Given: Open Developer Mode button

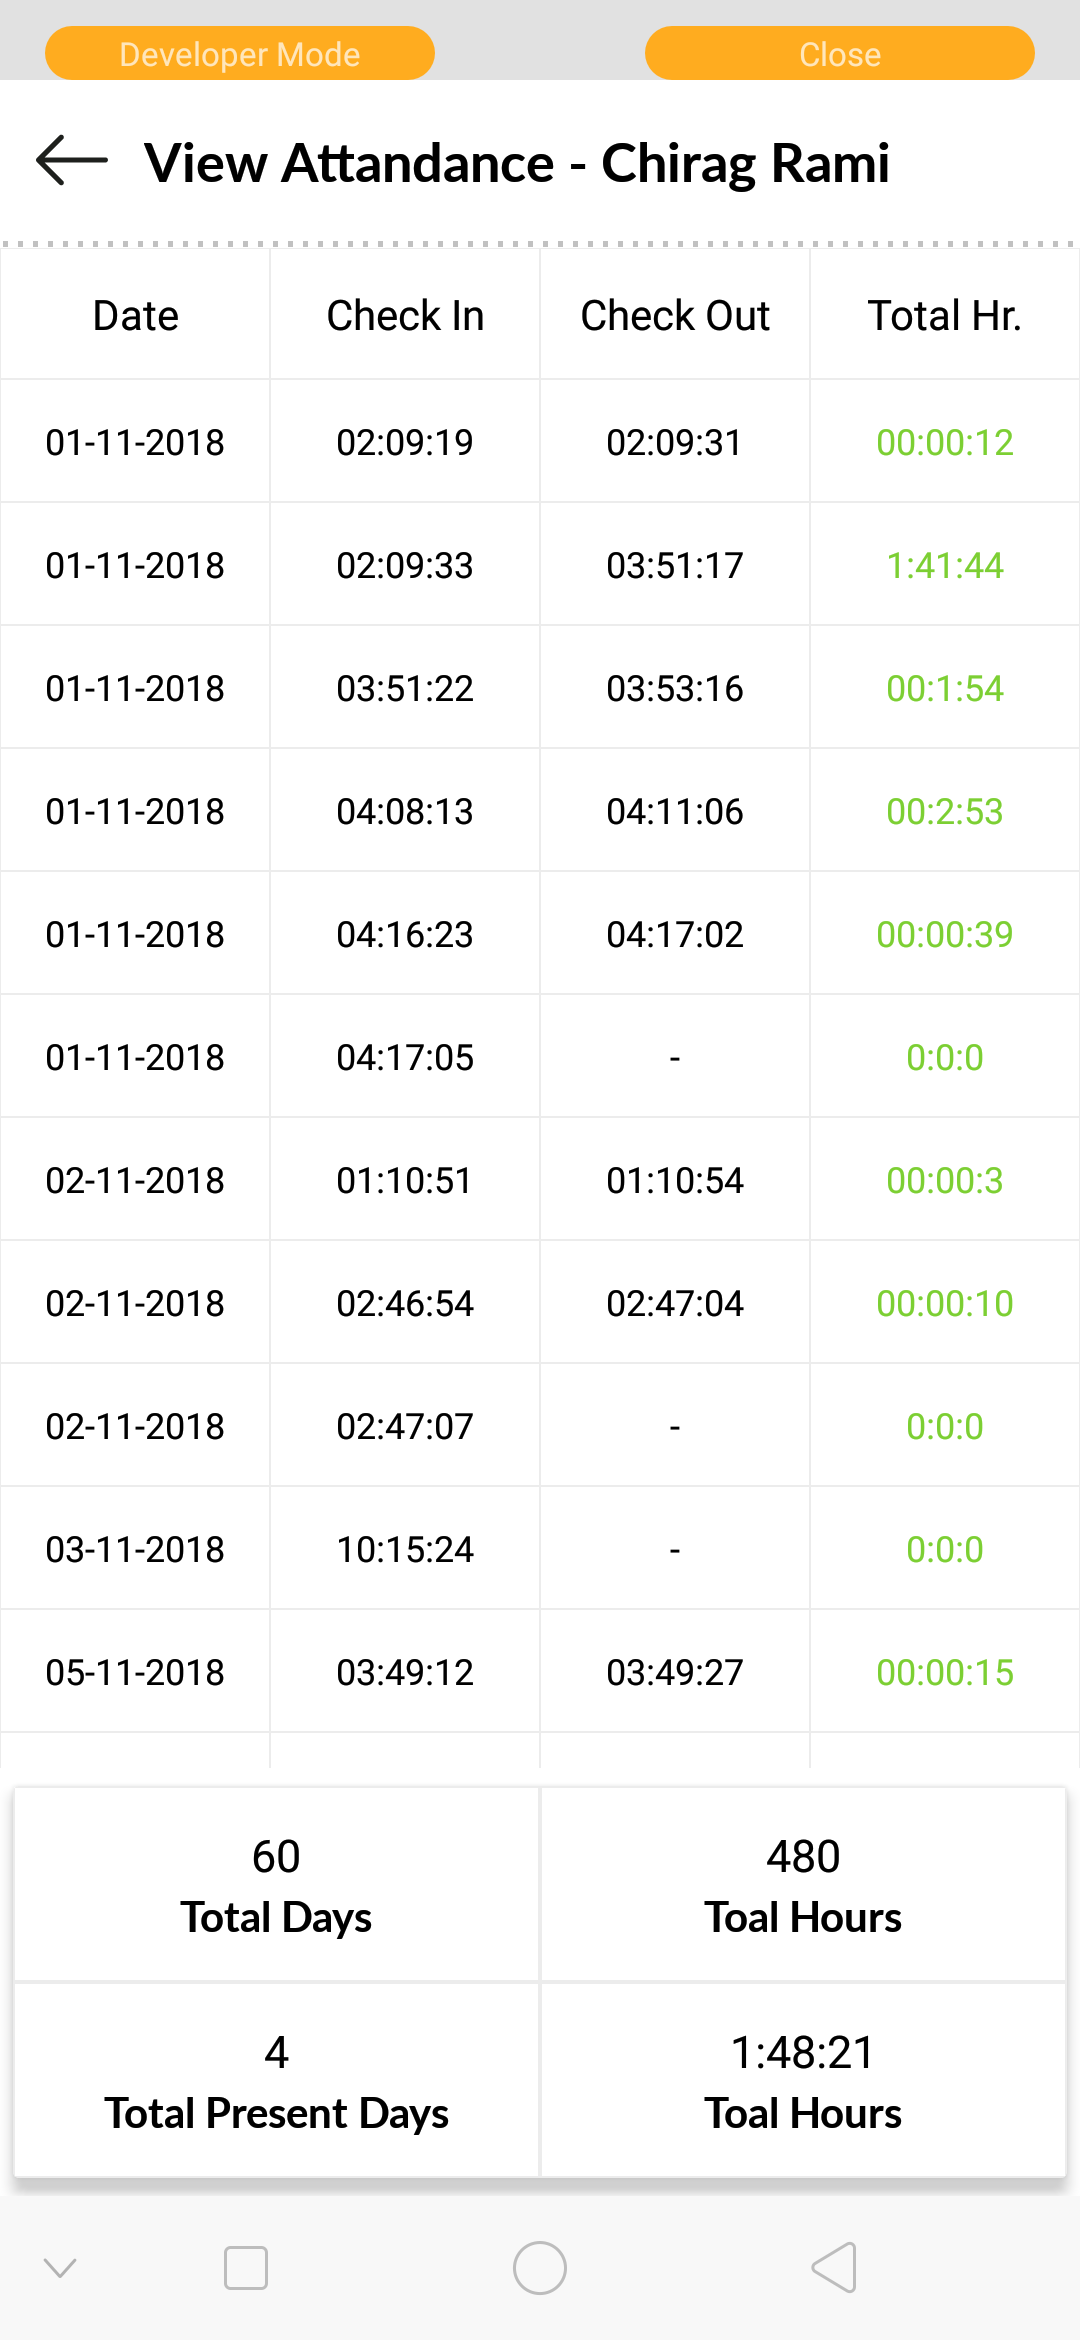Looking at the screenshot, I should click(240, 53).
